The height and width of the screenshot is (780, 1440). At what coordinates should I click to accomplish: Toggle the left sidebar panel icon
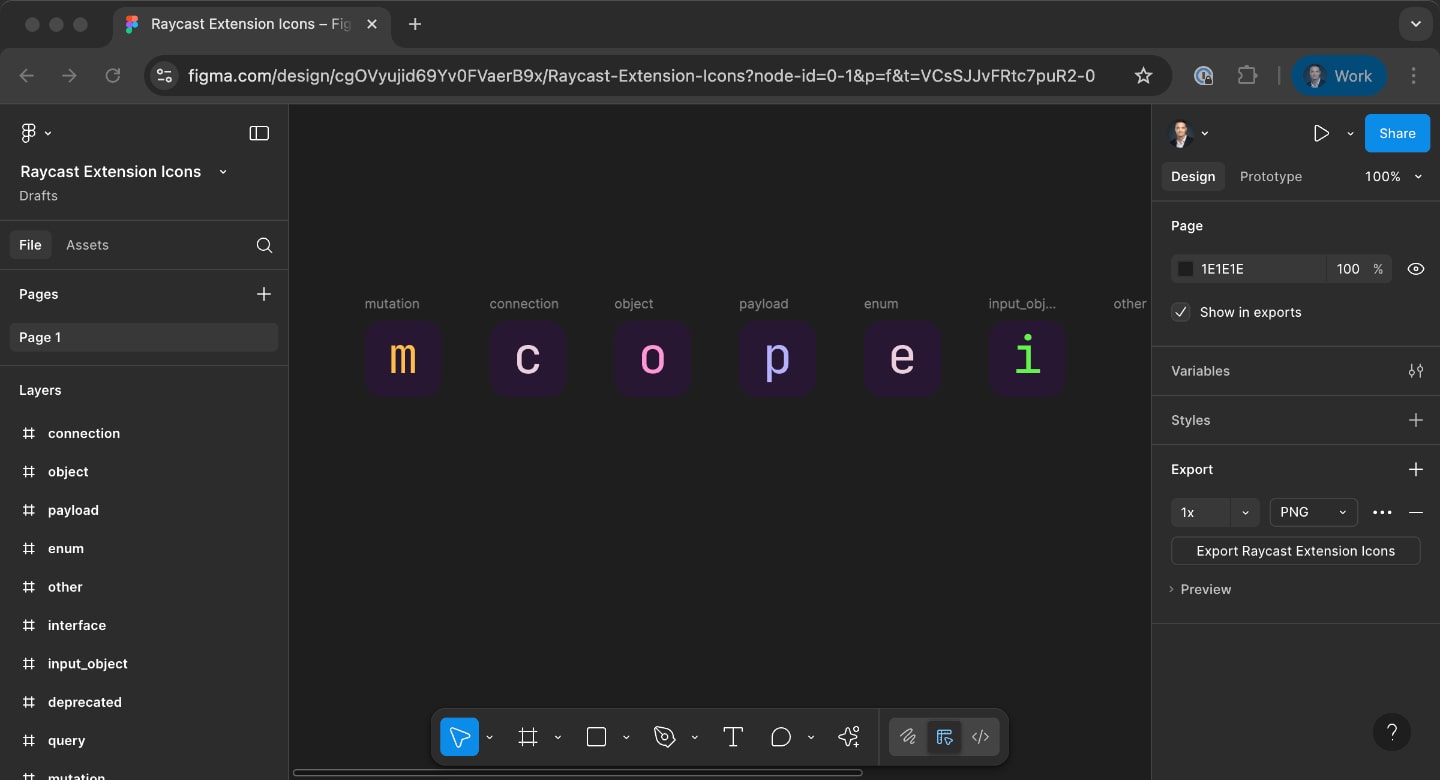pyautogui.click(x=259, y=133)
